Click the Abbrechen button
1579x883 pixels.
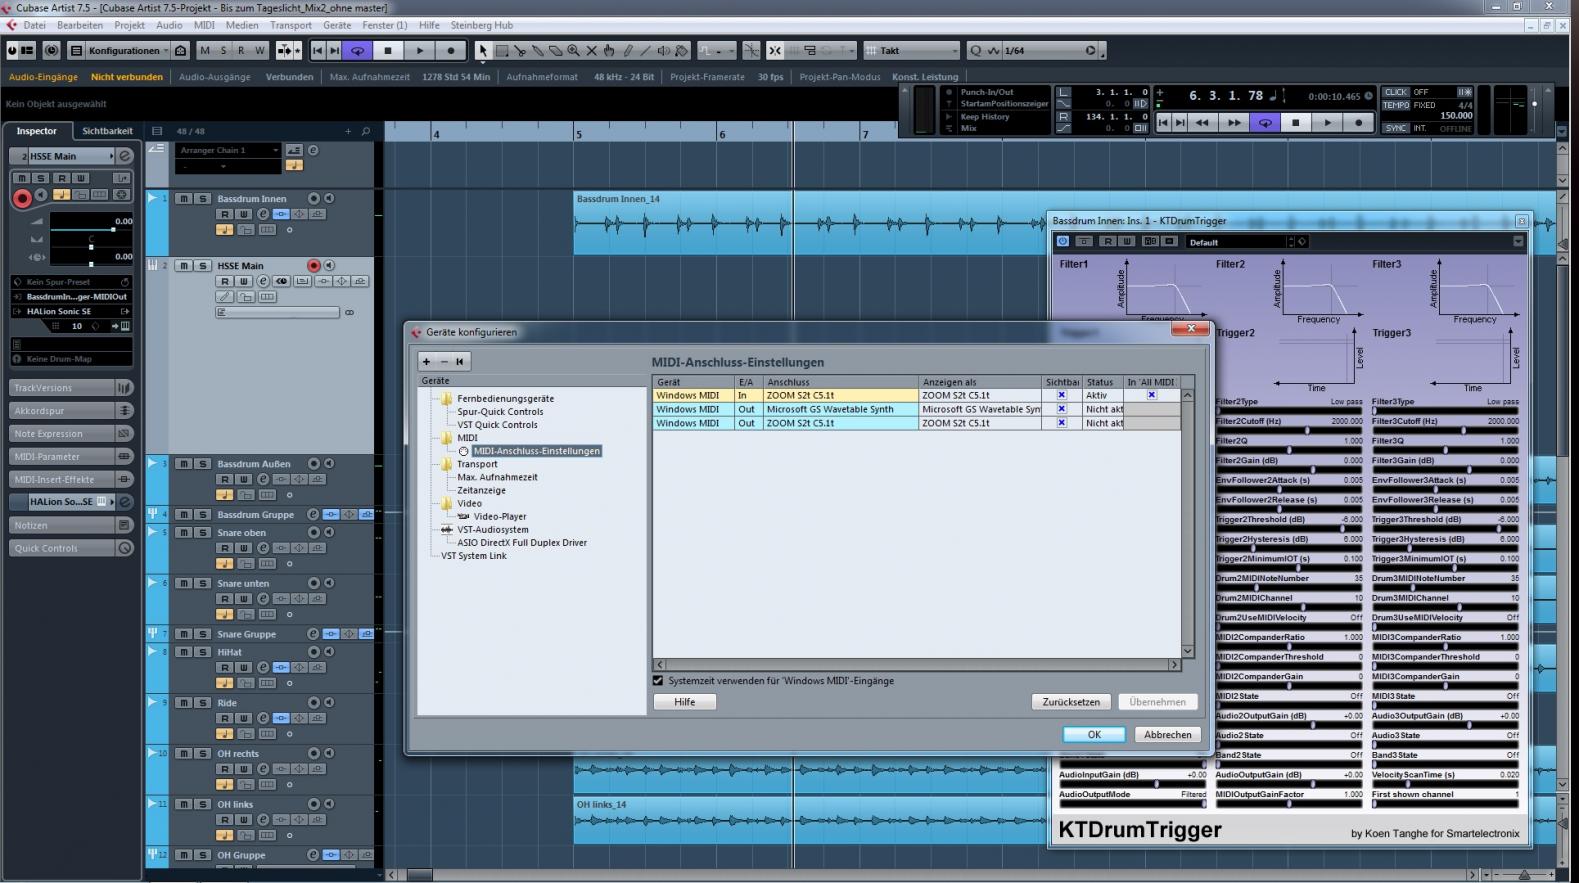coord(1168,734)
